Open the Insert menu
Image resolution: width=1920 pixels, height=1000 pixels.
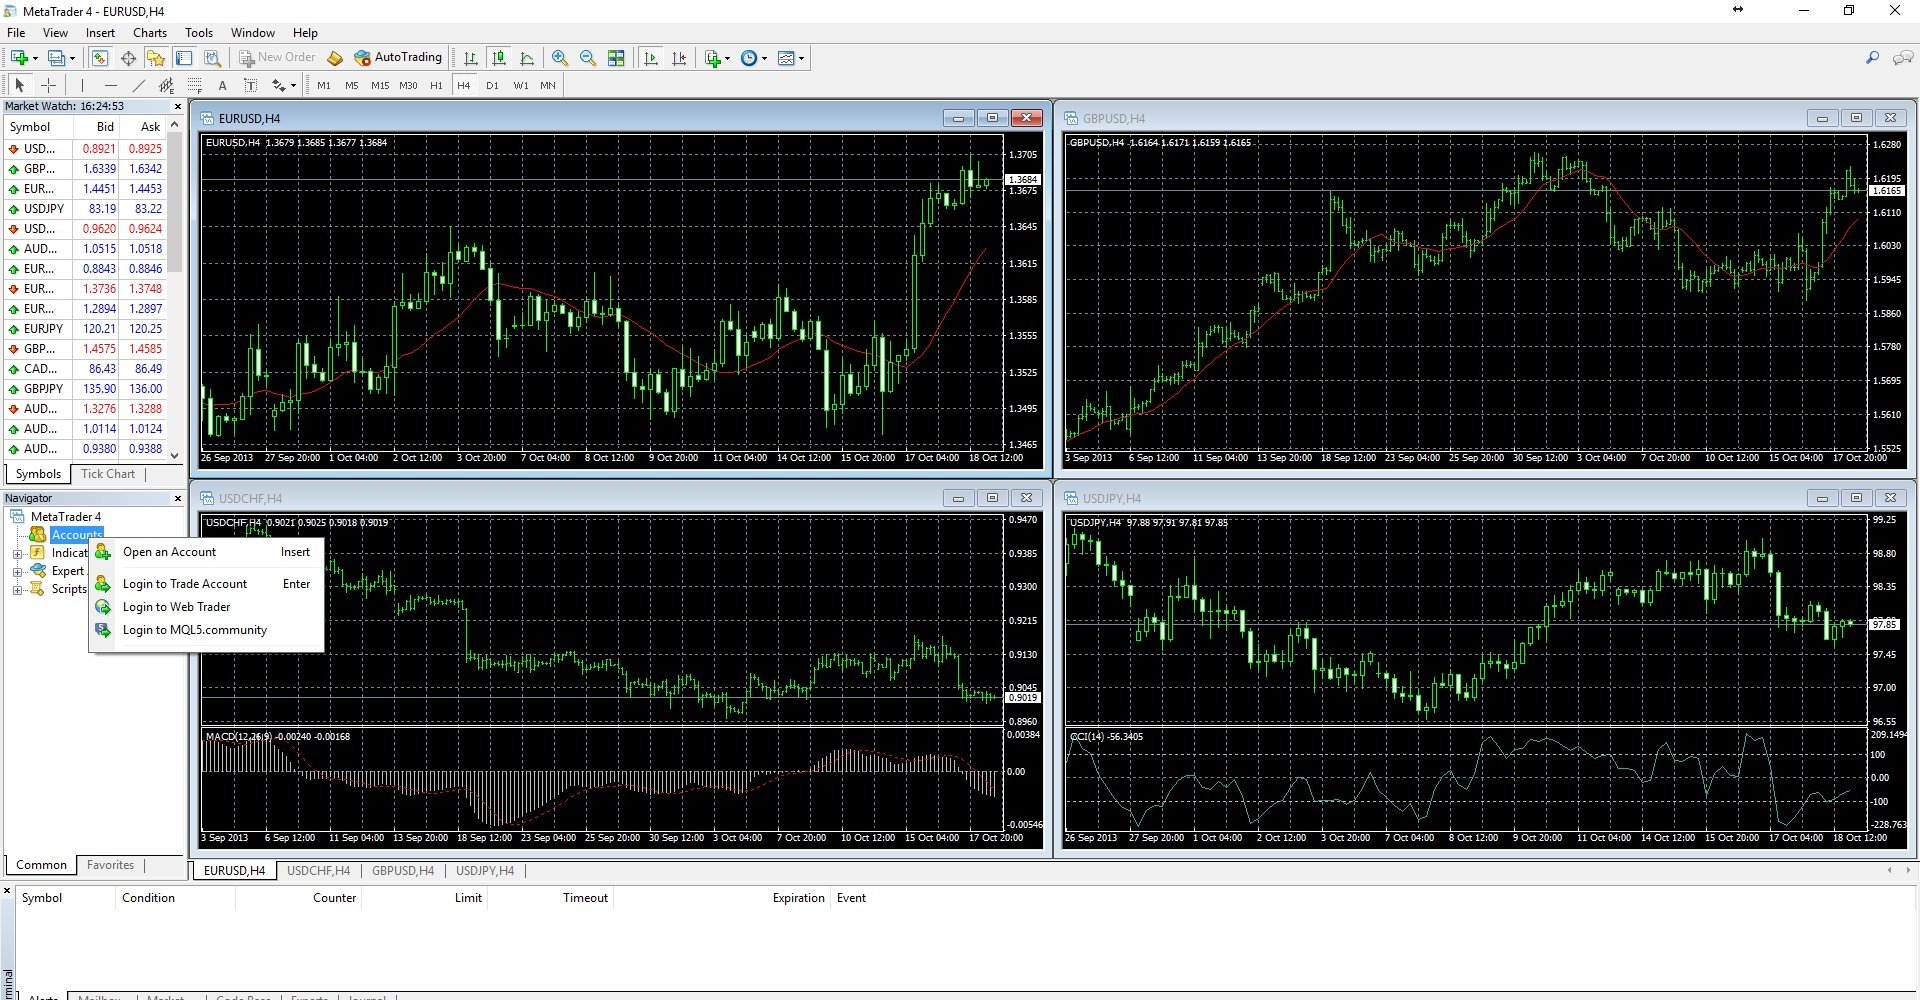tap(100, 32)
